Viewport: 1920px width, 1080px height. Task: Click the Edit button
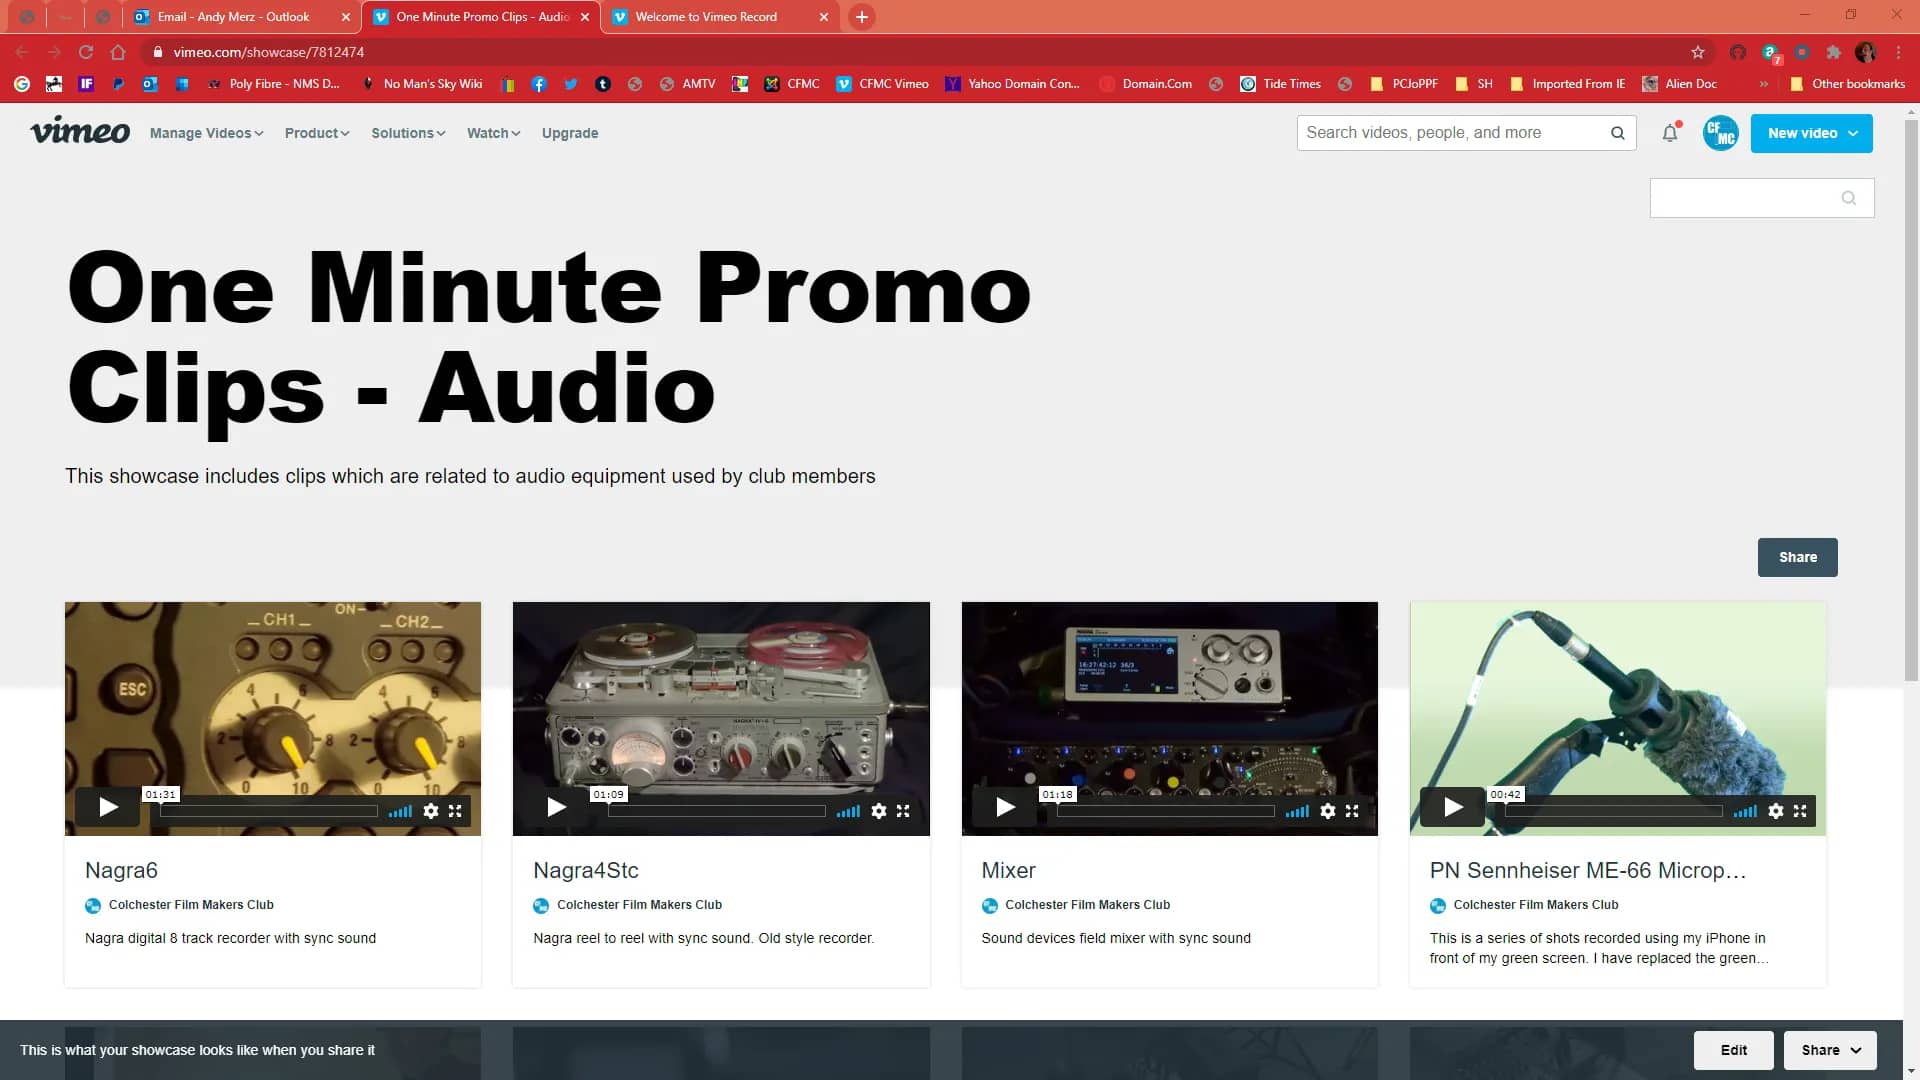(x=1734, y=1050)
